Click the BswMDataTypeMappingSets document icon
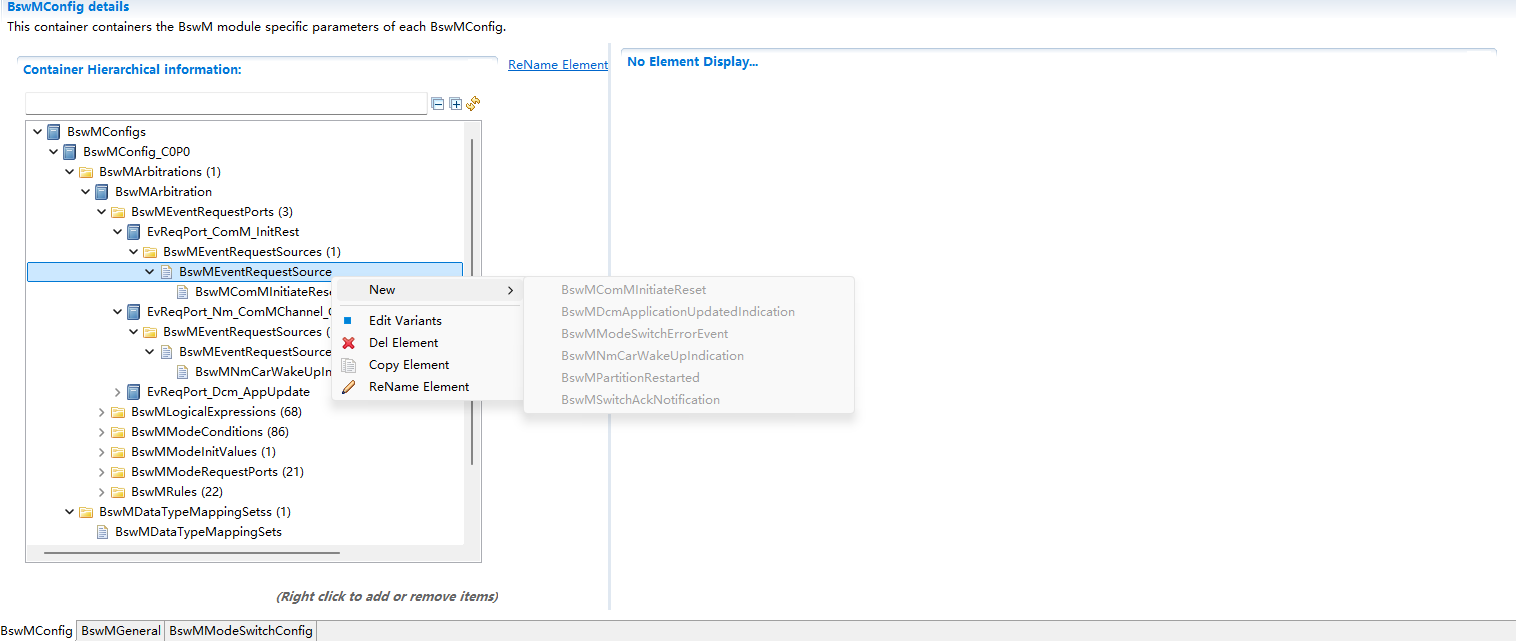 [103, 531]
